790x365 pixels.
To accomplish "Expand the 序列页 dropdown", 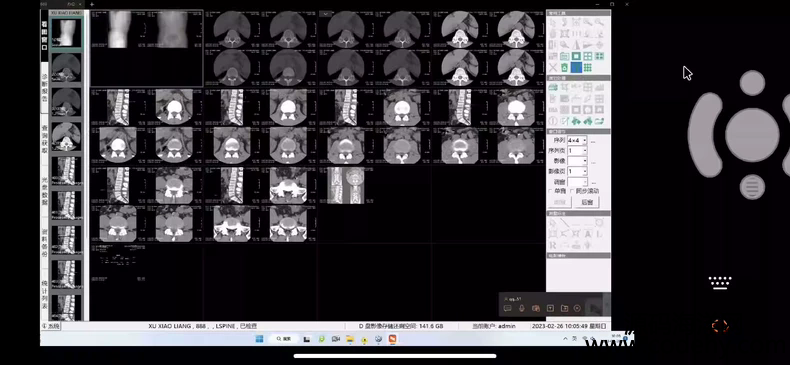I will 577,151.
